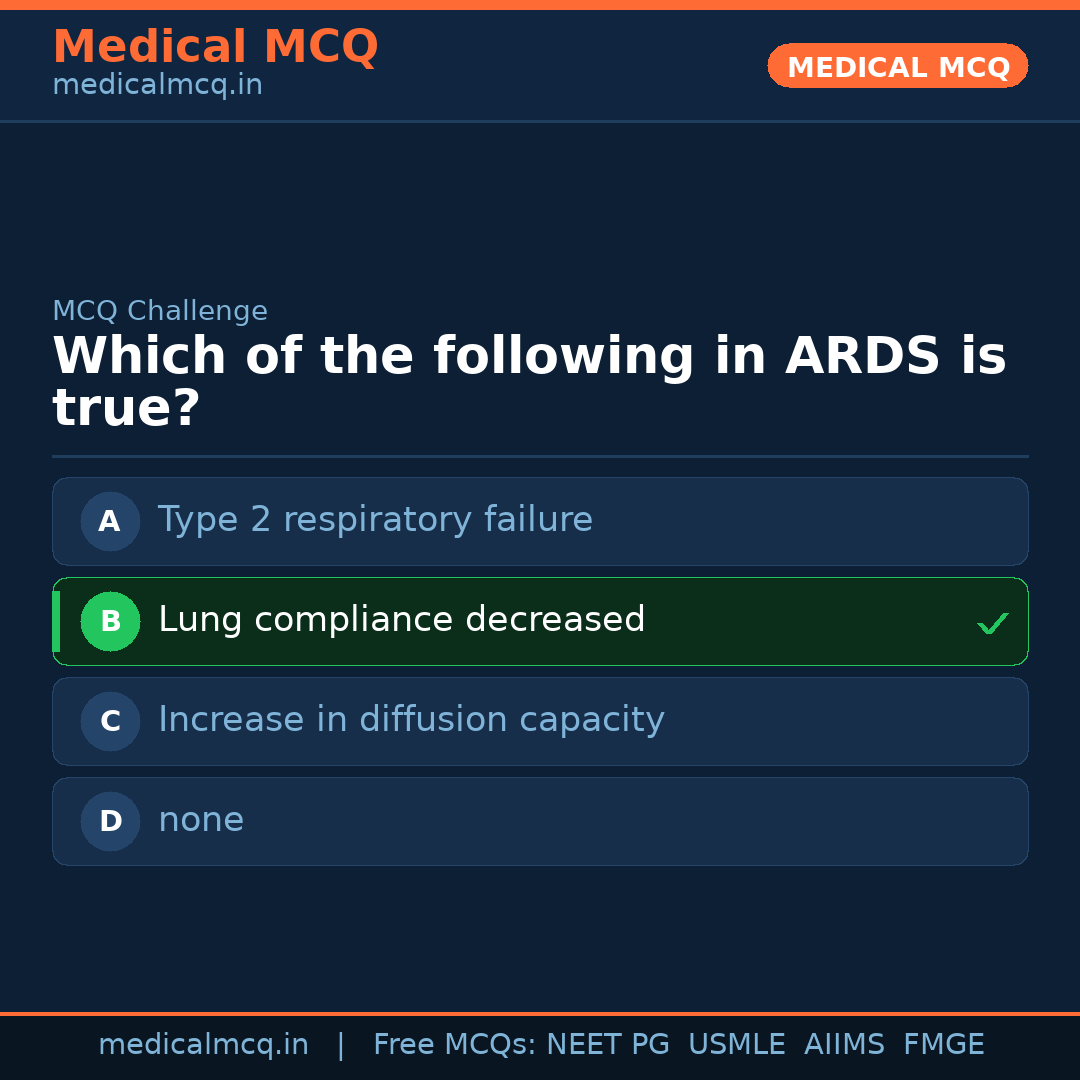Click the orange MEDICAL MCQ badge
Screen dimensions: 1080x1080
coord(897,66)
